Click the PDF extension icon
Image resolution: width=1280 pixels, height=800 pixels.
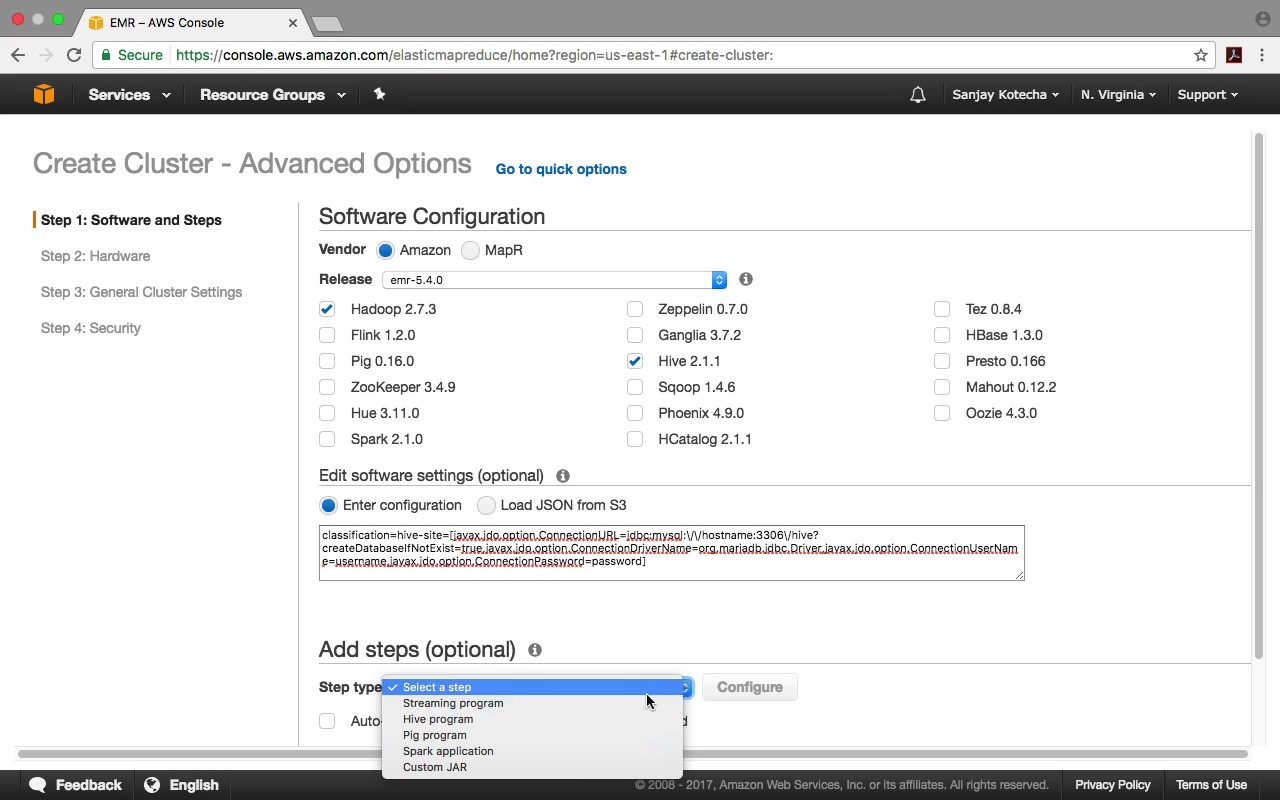pos(1234,55)
